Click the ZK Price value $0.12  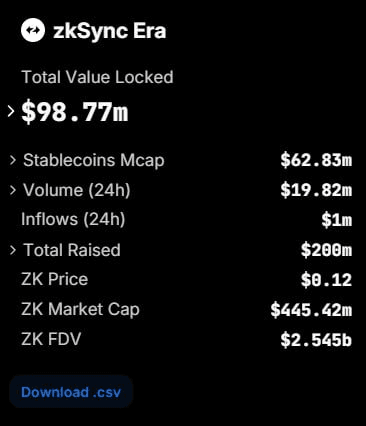[x=326, y=280]
